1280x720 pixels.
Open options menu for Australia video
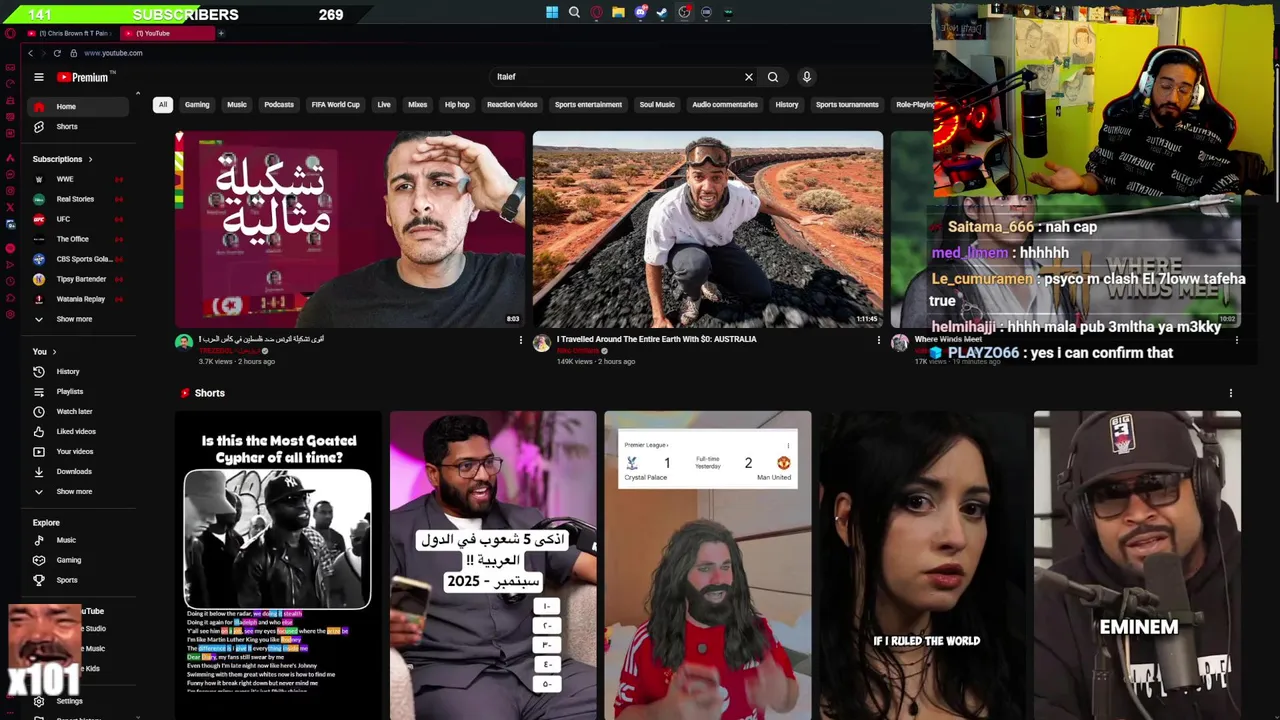pyautogui.click(x=878, y=340)
